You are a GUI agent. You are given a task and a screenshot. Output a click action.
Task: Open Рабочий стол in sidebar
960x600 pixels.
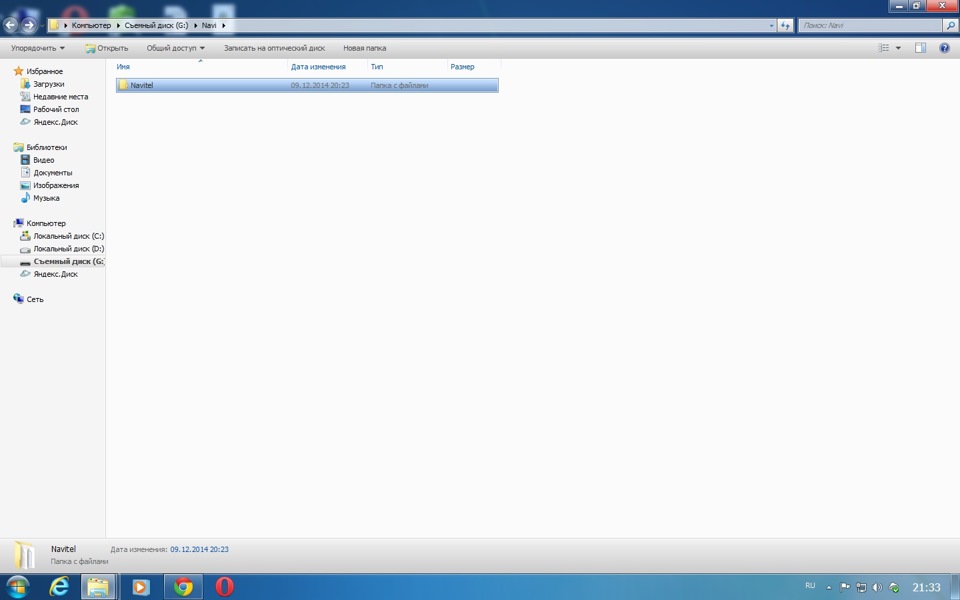tap(56, 109)
